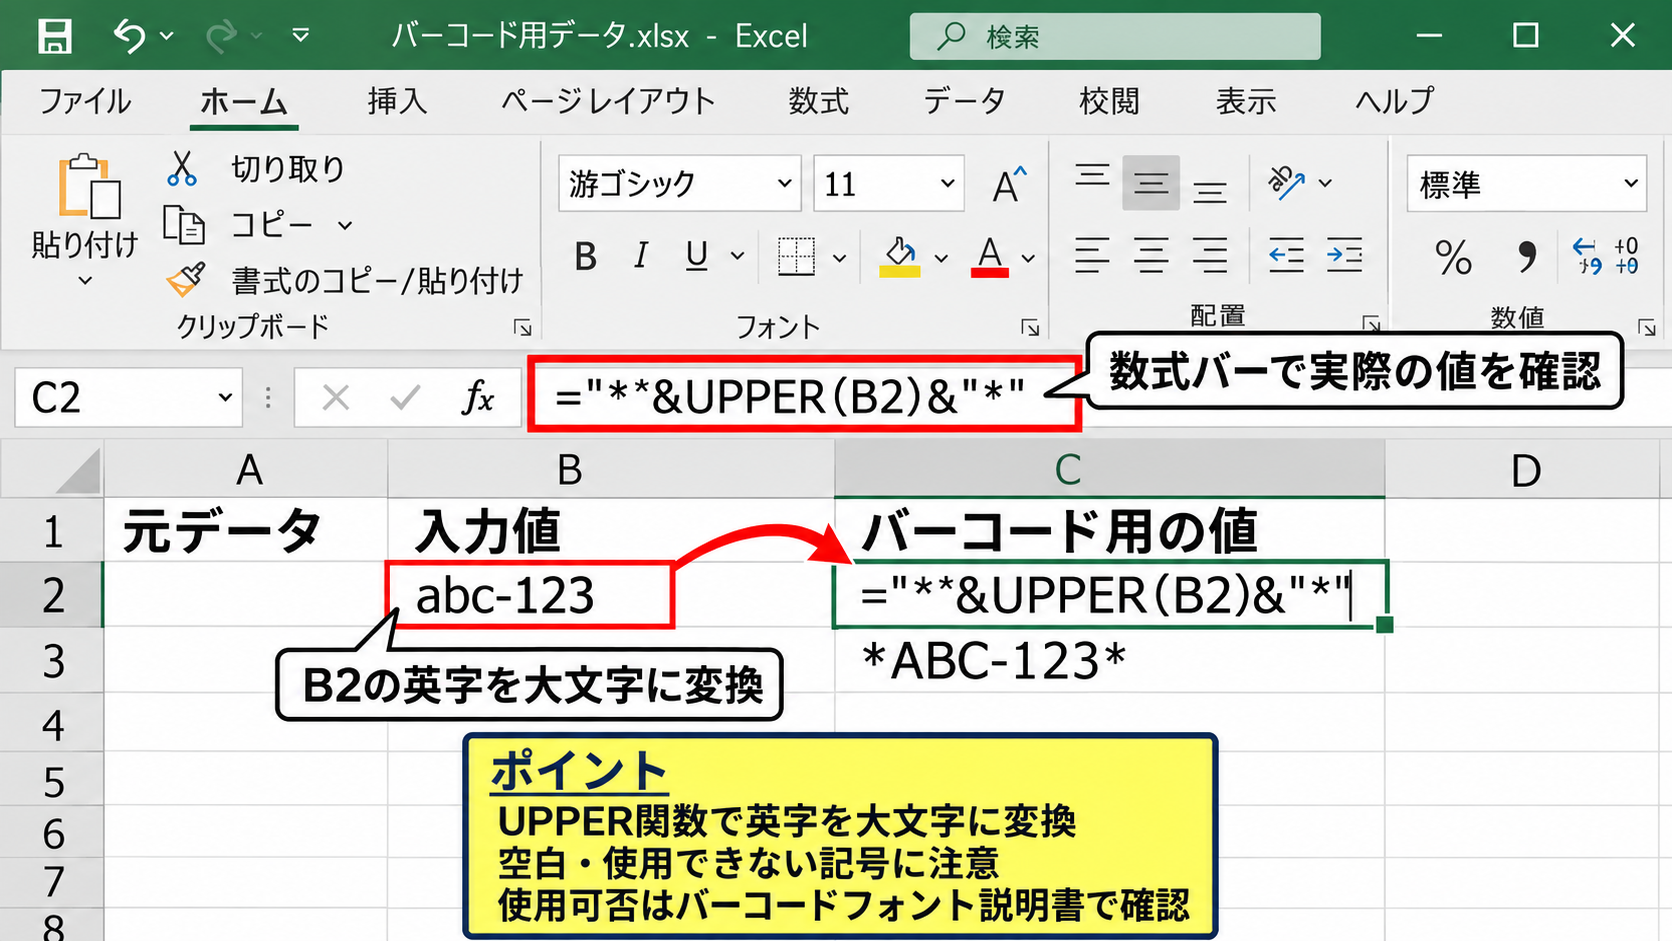Increase font size with large A icon
This screenshot has width=1672, height=941.
pyautogui.click(x=1009, y=184)
